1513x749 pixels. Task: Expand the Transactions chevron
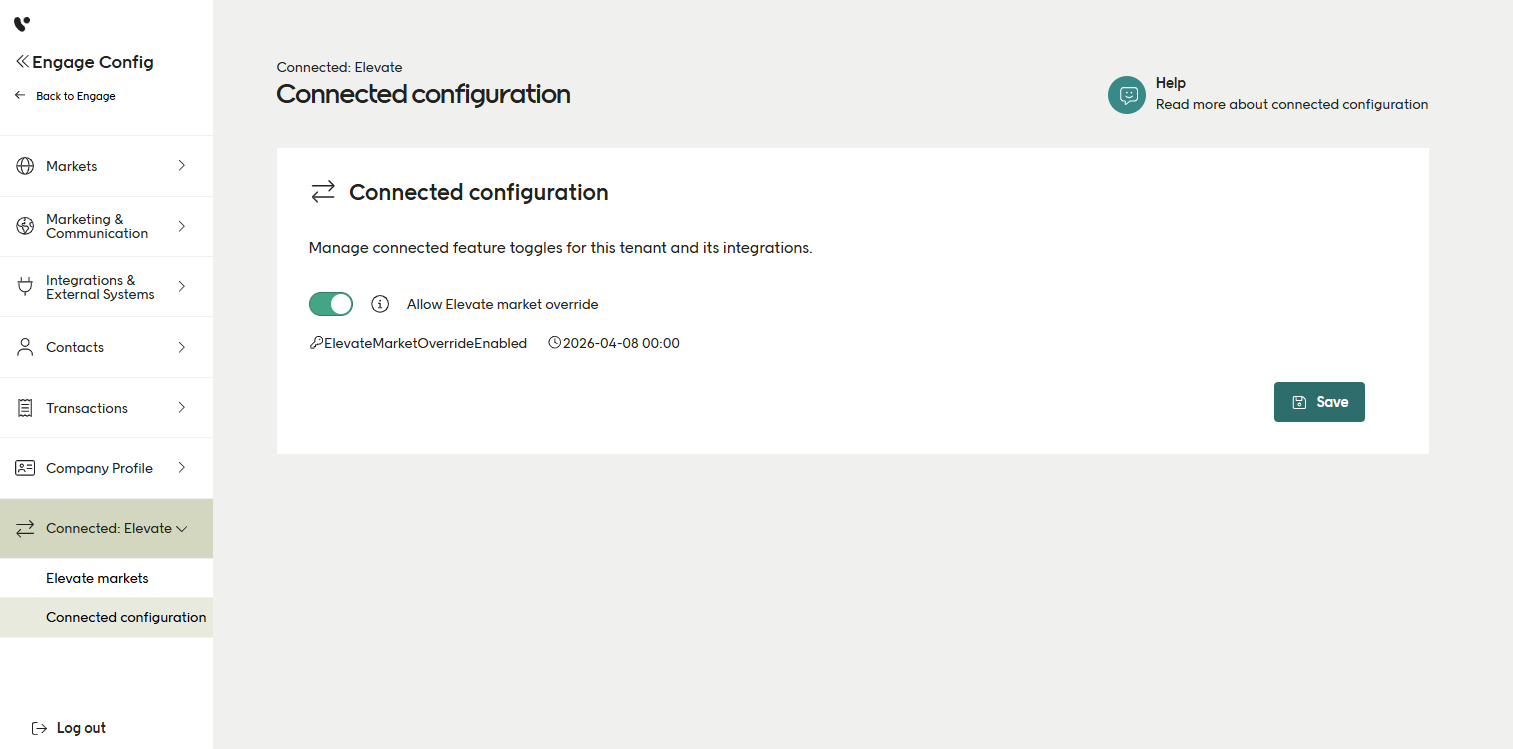182,408
